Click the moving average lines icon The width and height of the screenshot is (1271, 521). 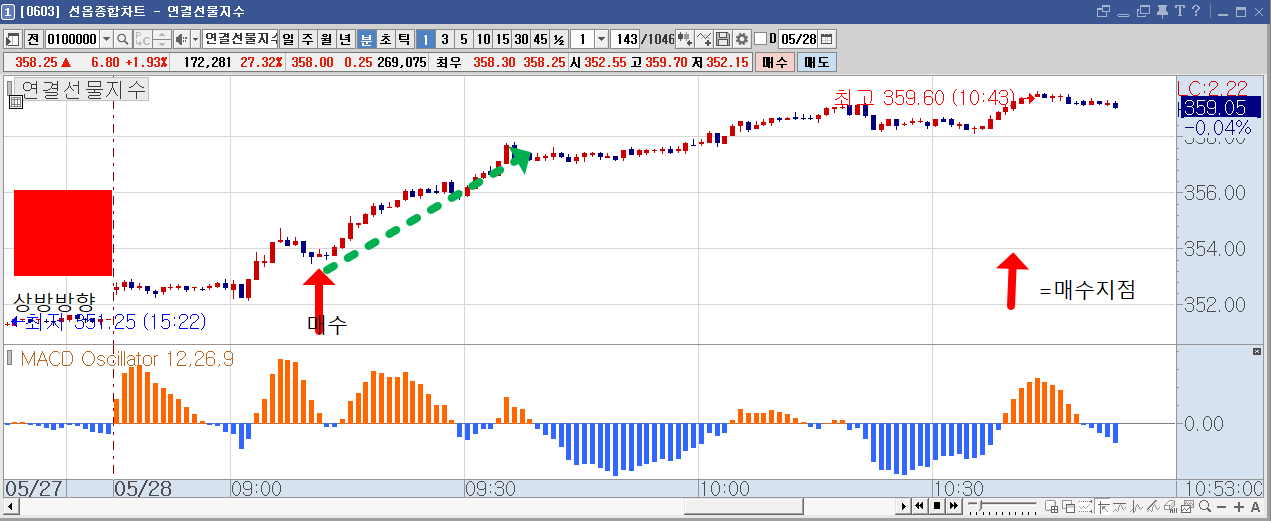[x=1120, y=506]
